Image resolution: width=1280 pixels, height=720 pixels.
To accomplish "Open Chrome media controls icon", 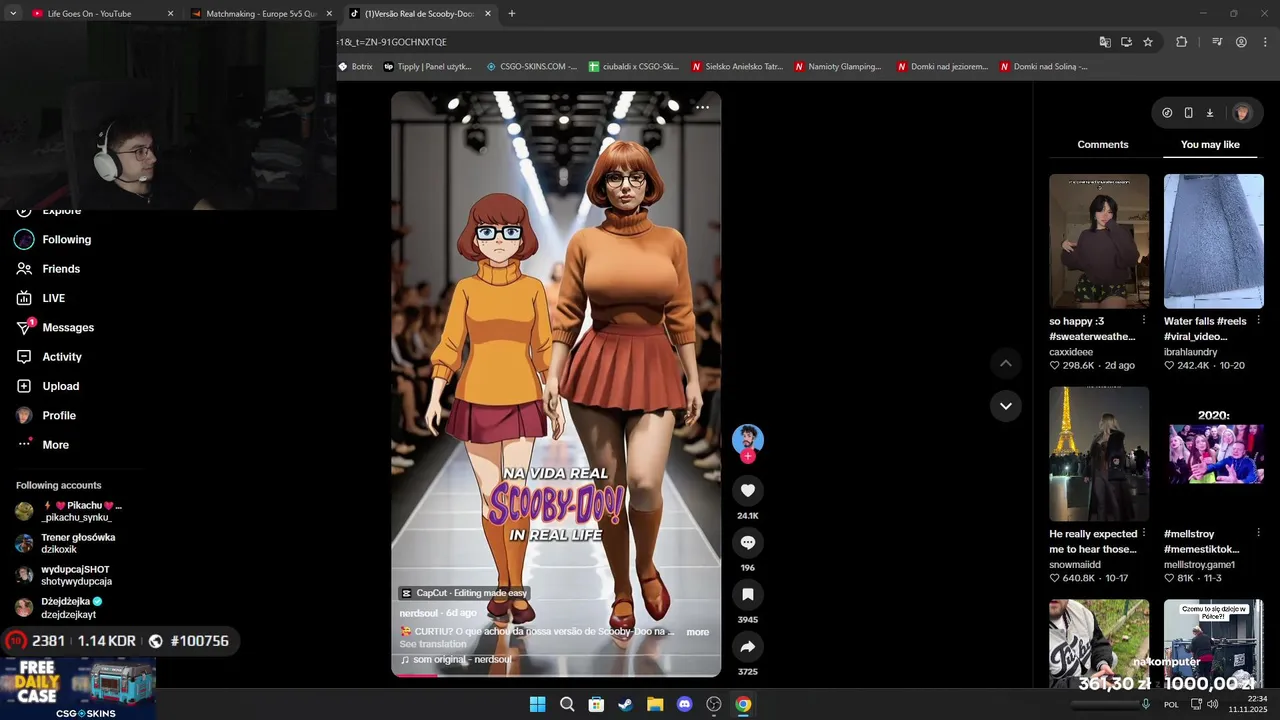I will click(1217, 42).
